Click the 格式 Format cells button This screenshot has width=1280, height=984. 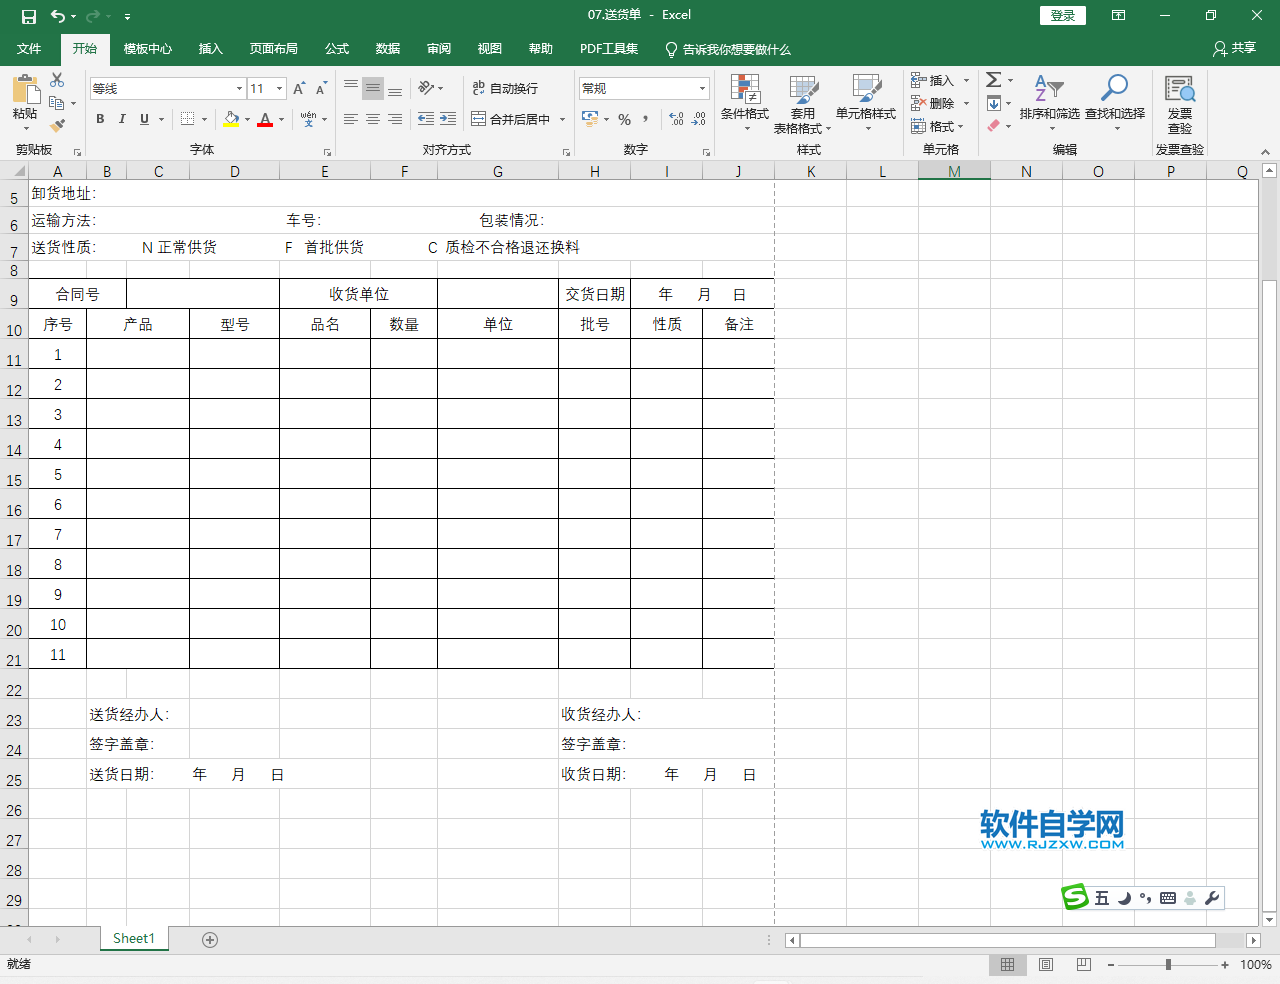coord(936,126)
